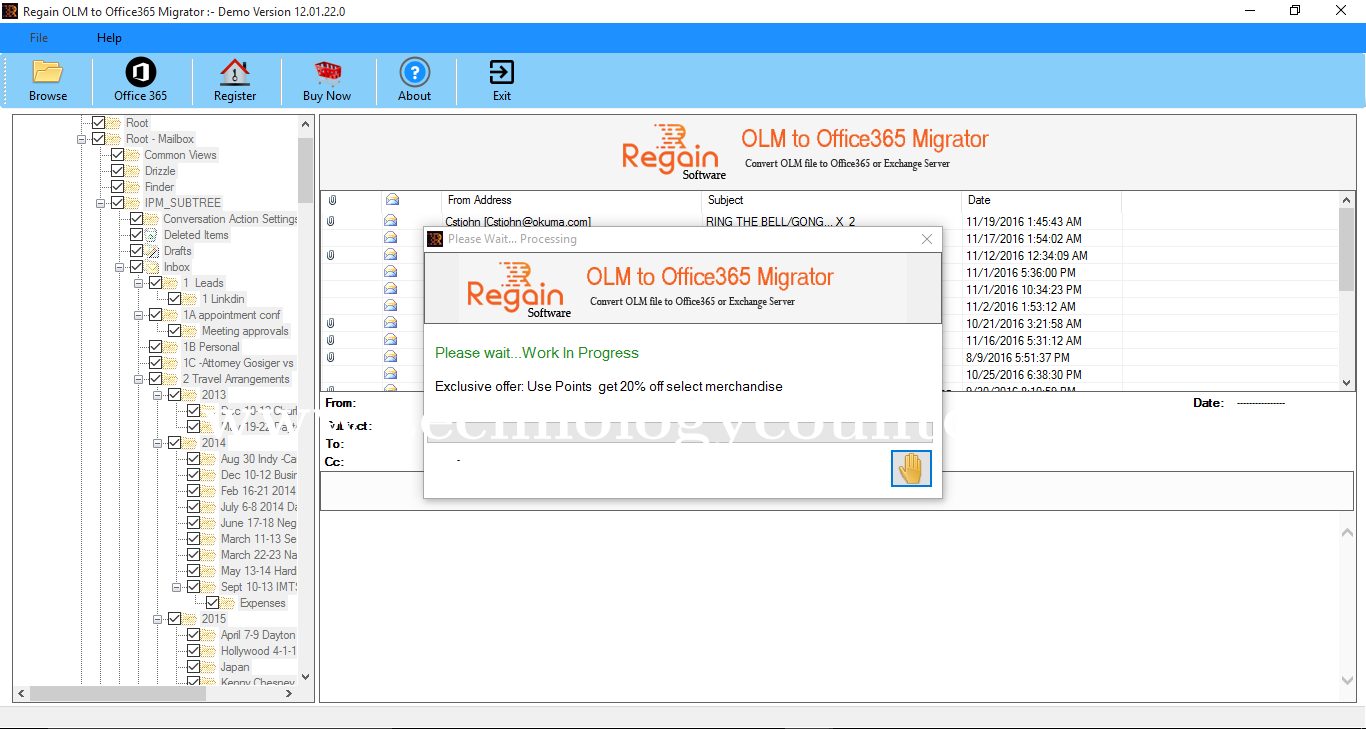Select the folder icon beside Drafts

tap(153, 251)
